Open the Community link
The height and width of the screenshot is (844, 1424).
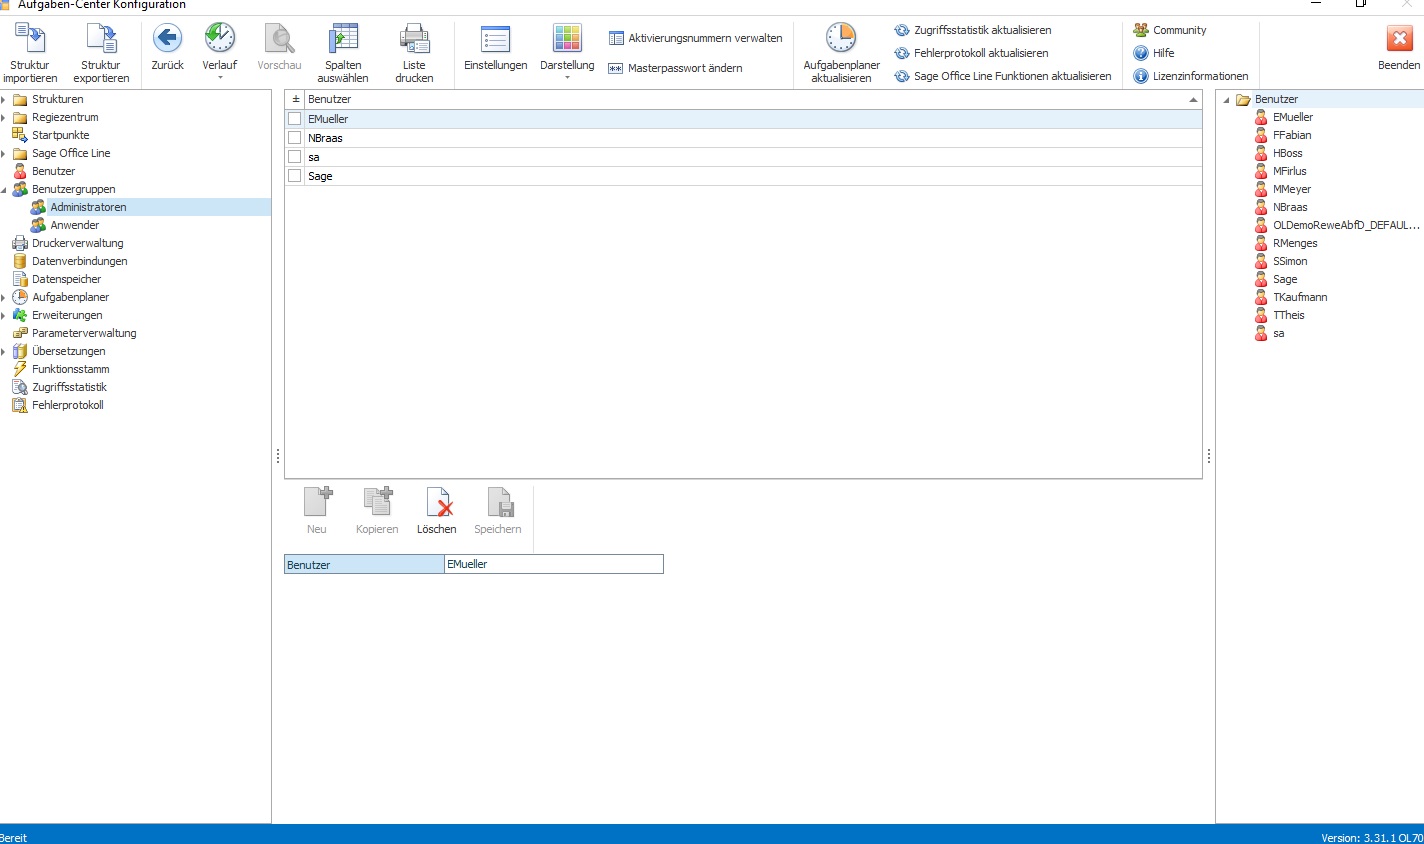tap(1169, 30)
